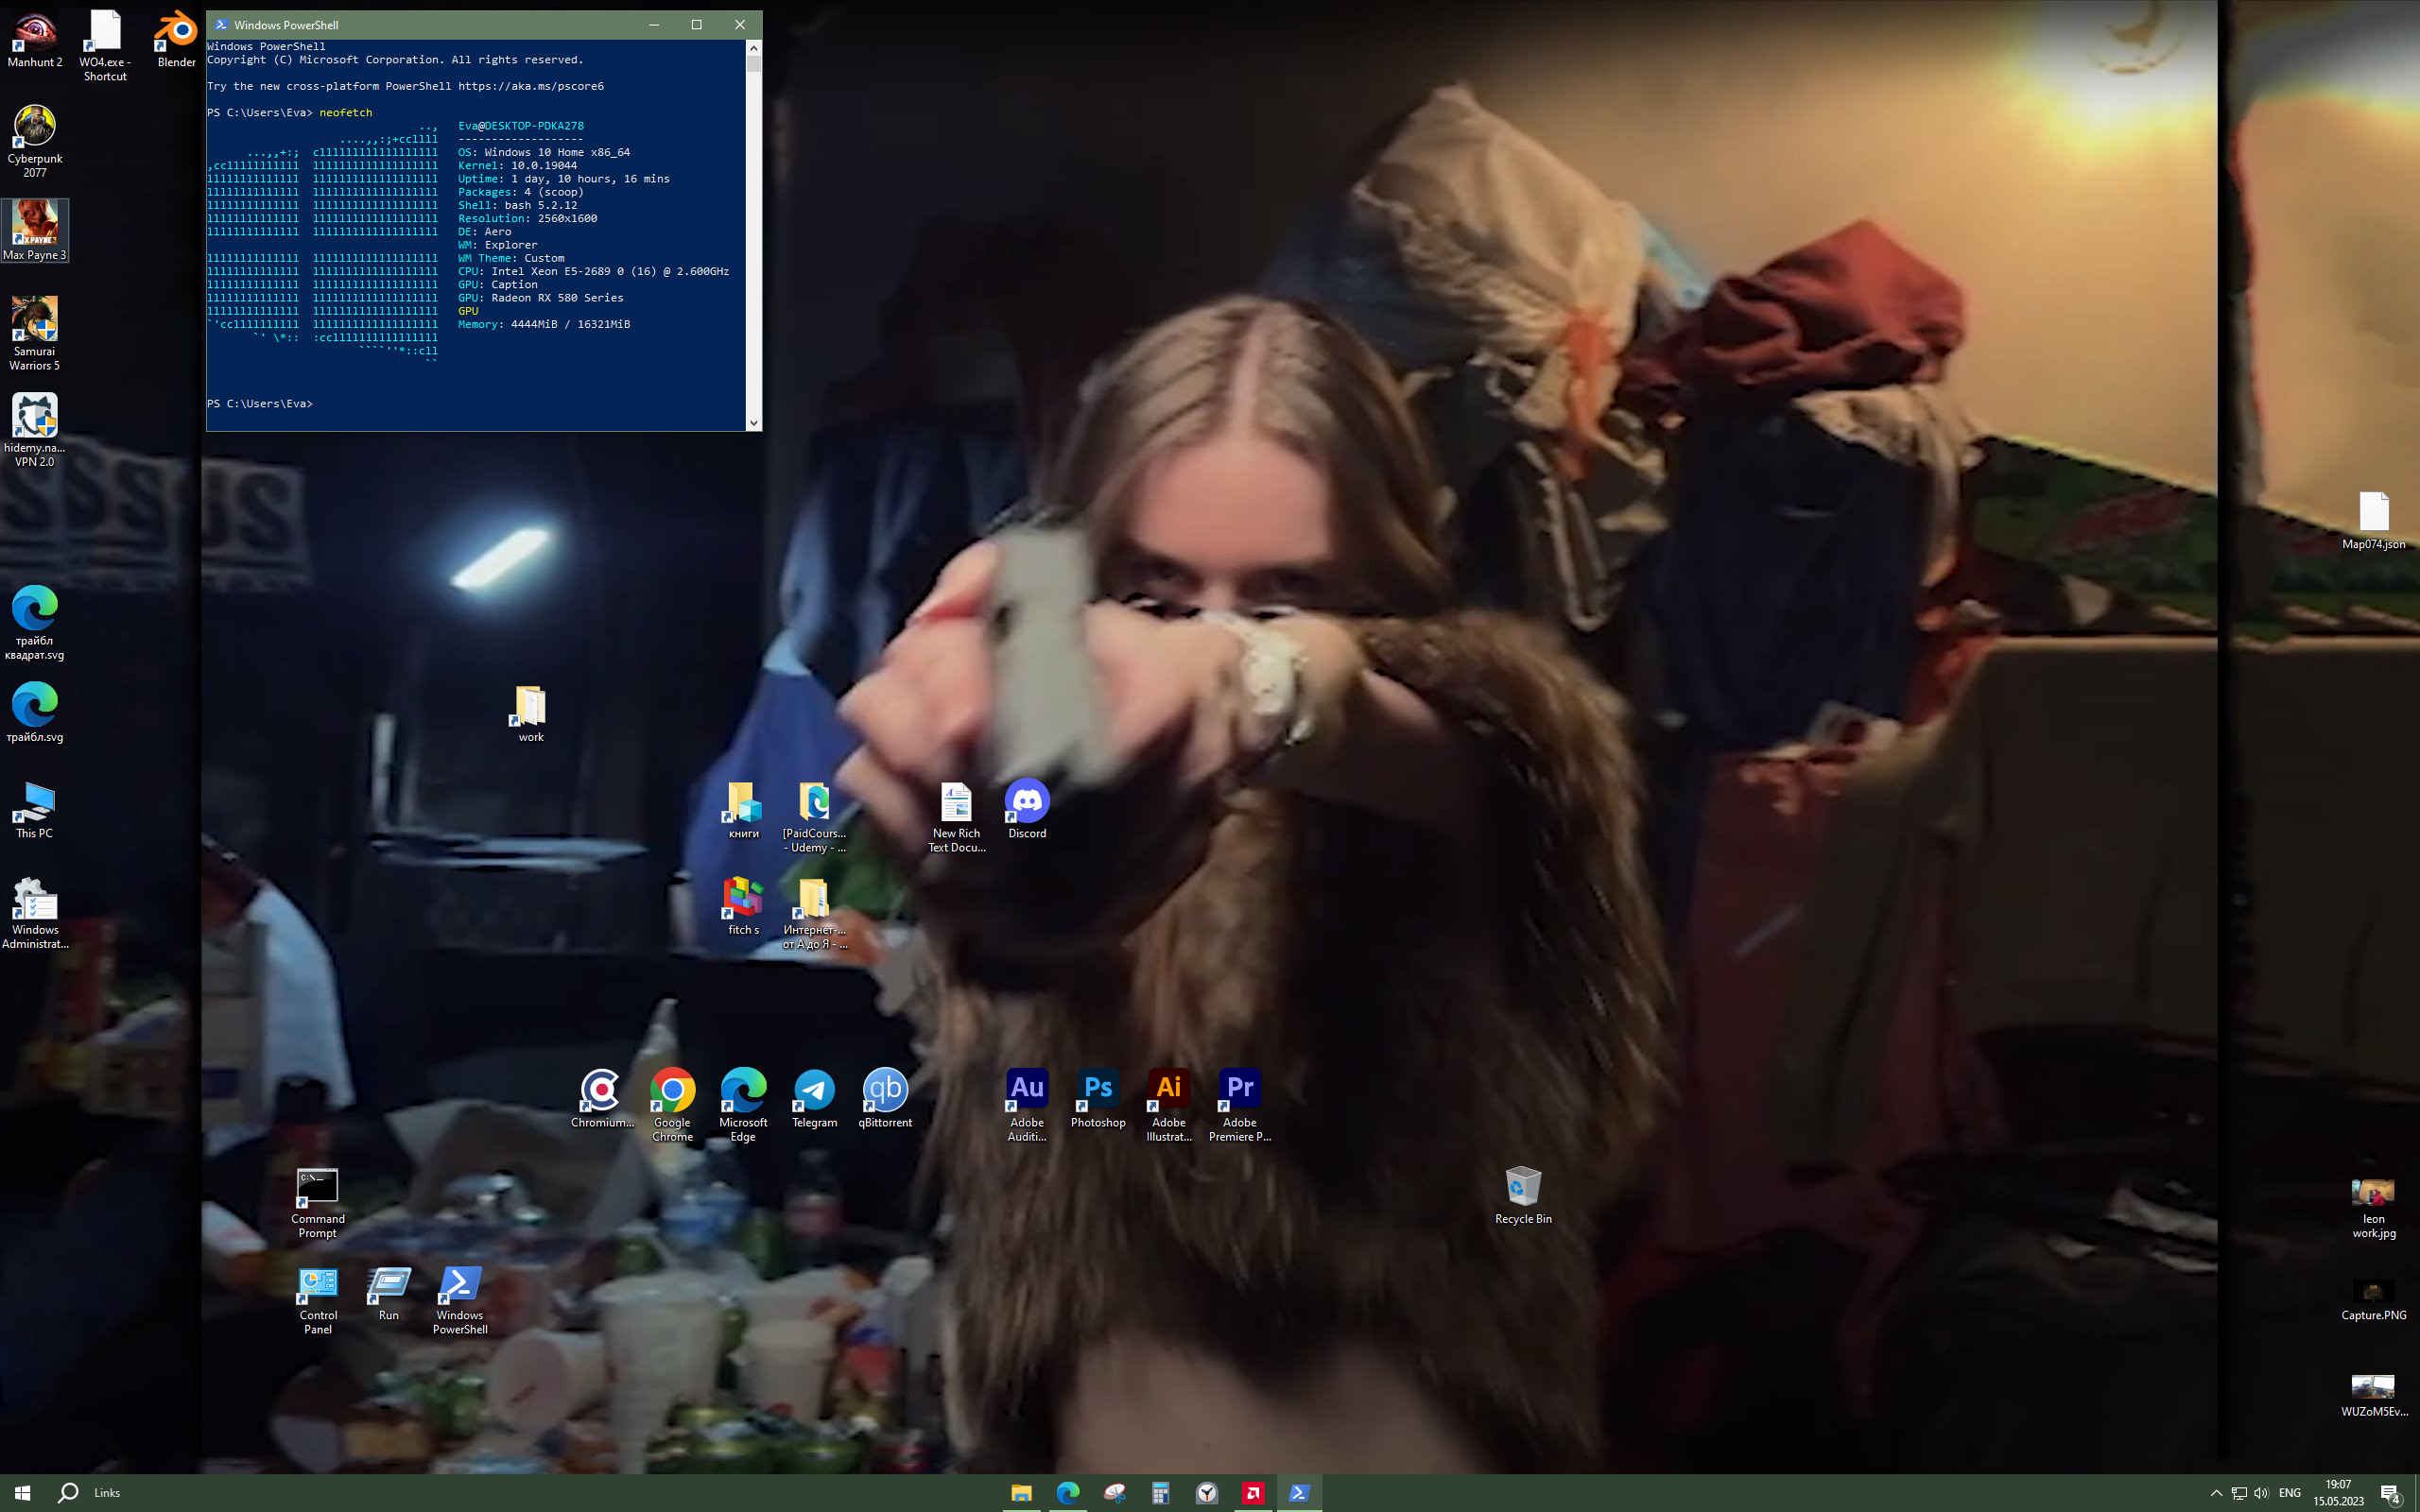Click the PowerShell window title bar icon

pos(221,25)
